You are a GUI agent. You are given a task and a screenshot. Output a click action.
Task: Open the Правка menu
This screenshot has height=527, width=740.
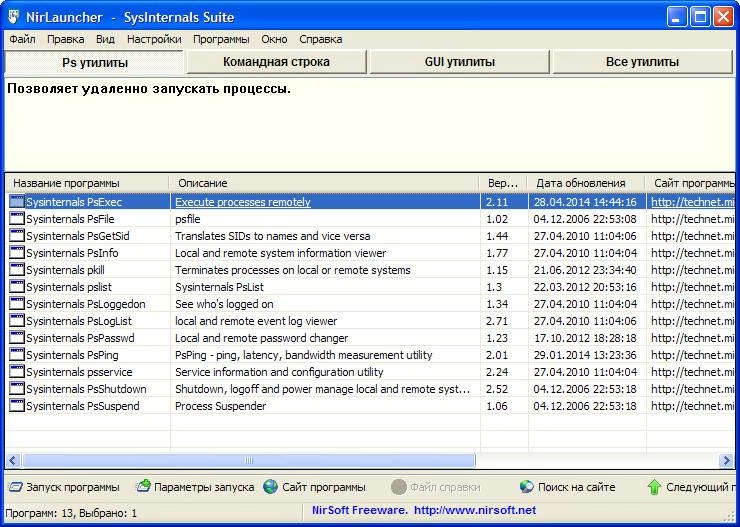(x=66, y=39)
